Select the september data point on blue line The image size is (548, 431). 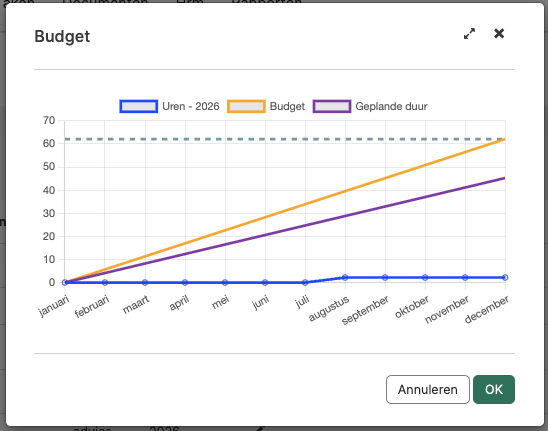tap(385, 278)
